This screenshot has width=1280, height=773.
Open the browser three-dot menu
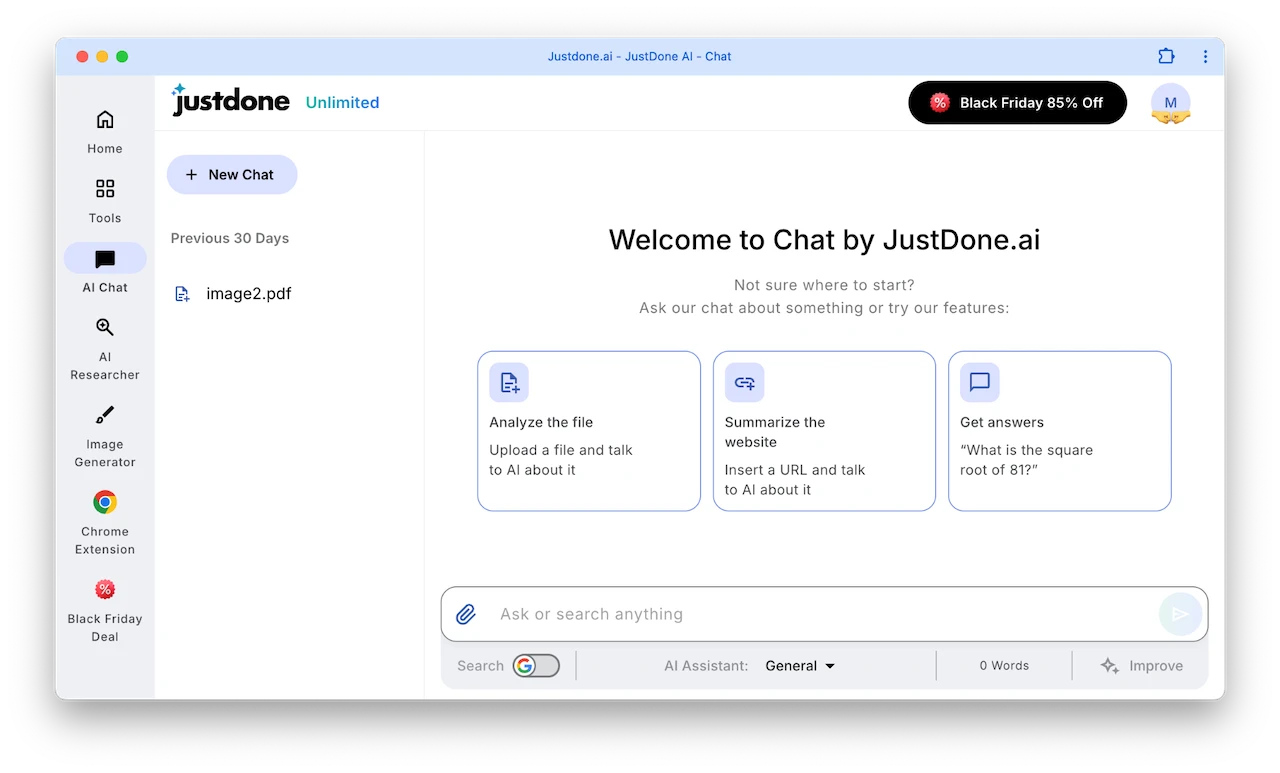coord(1206,56)
